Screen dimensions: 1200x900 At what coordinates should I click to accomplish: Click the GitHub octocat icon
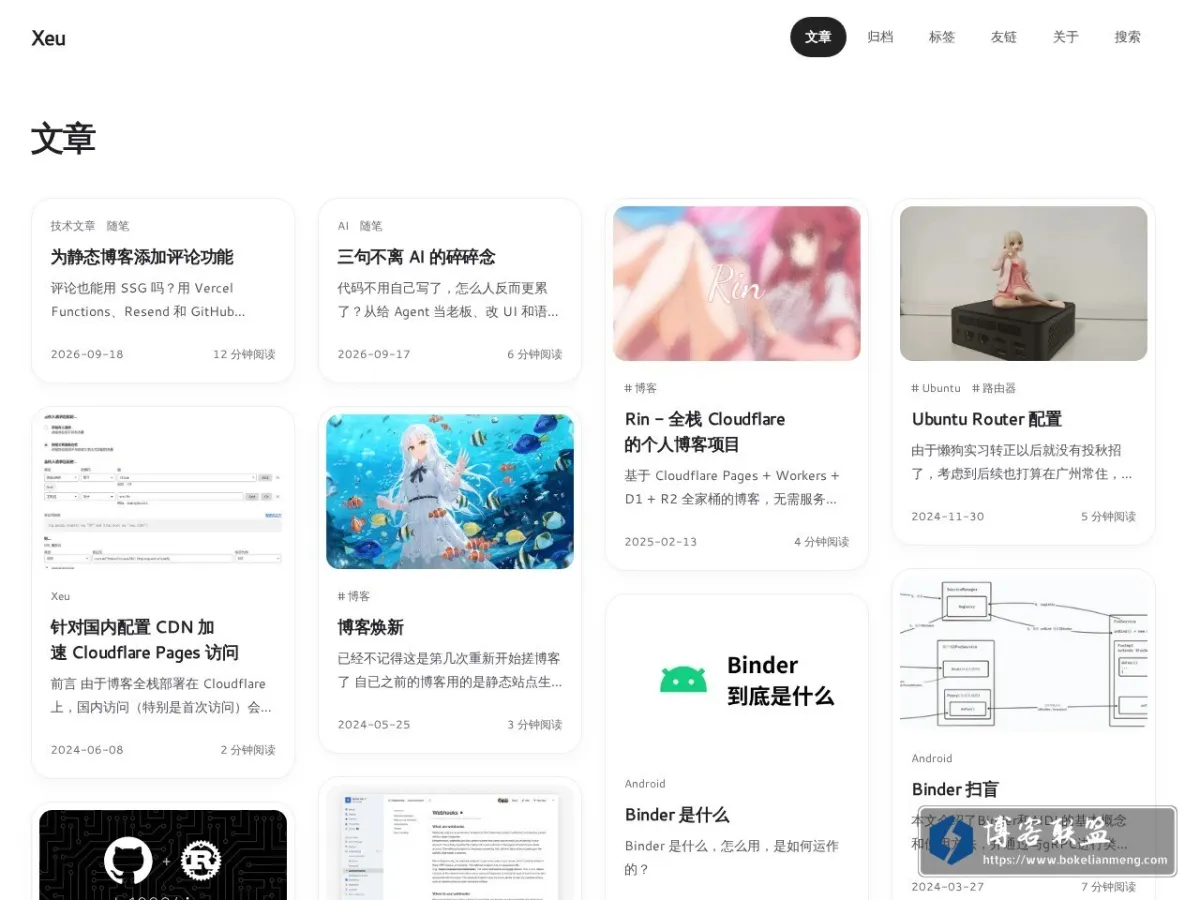click(x=128, y=860)
